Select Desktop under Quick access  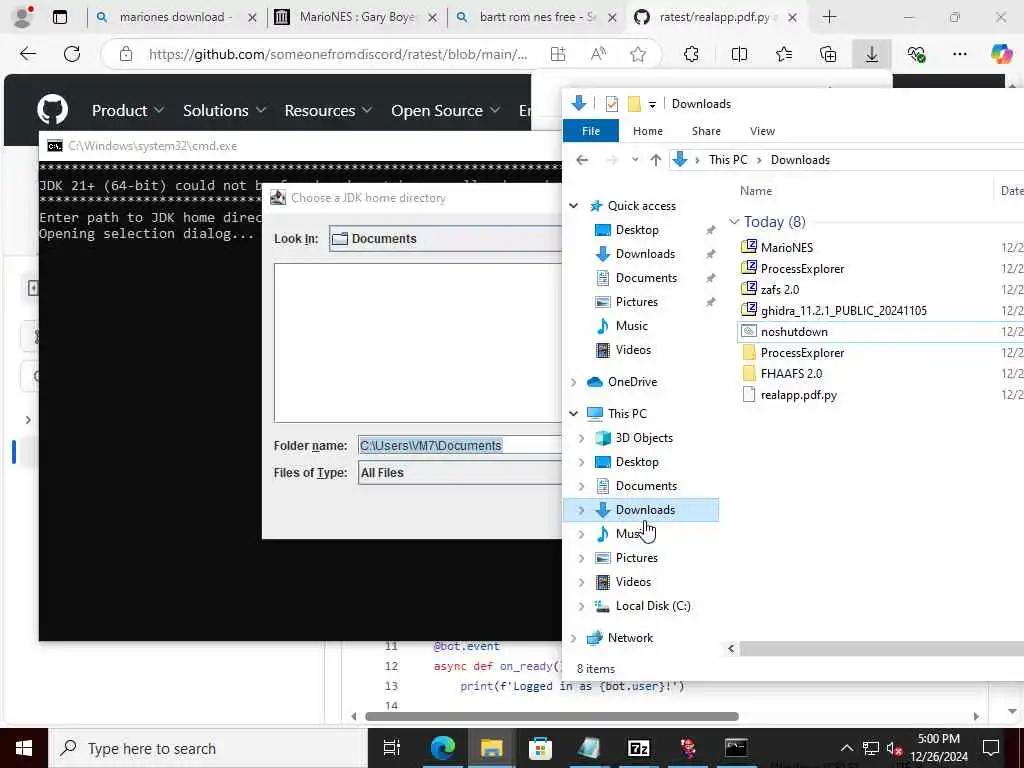[637, 230]
